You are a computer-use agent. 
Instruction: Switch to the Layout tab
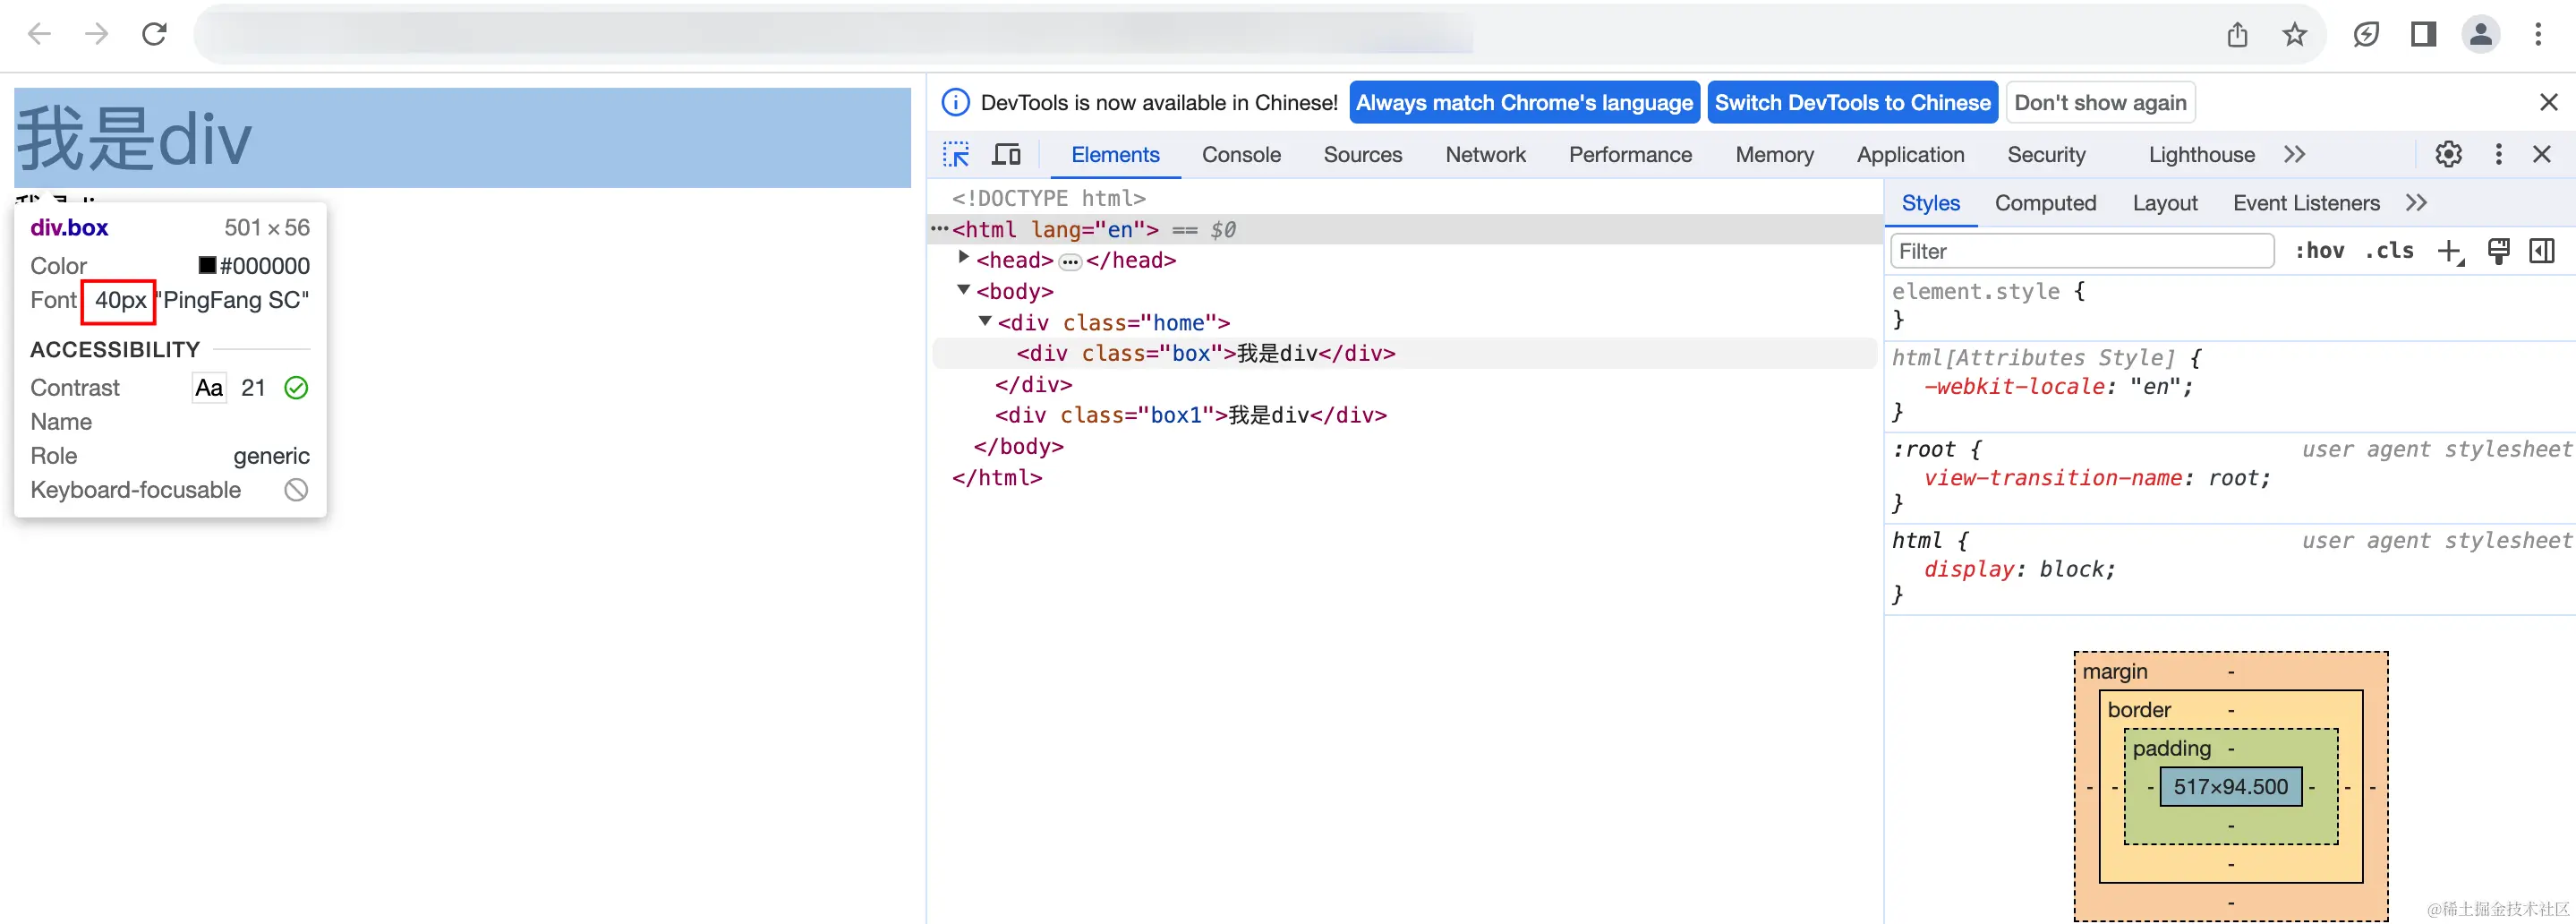tap(2165, 203)
